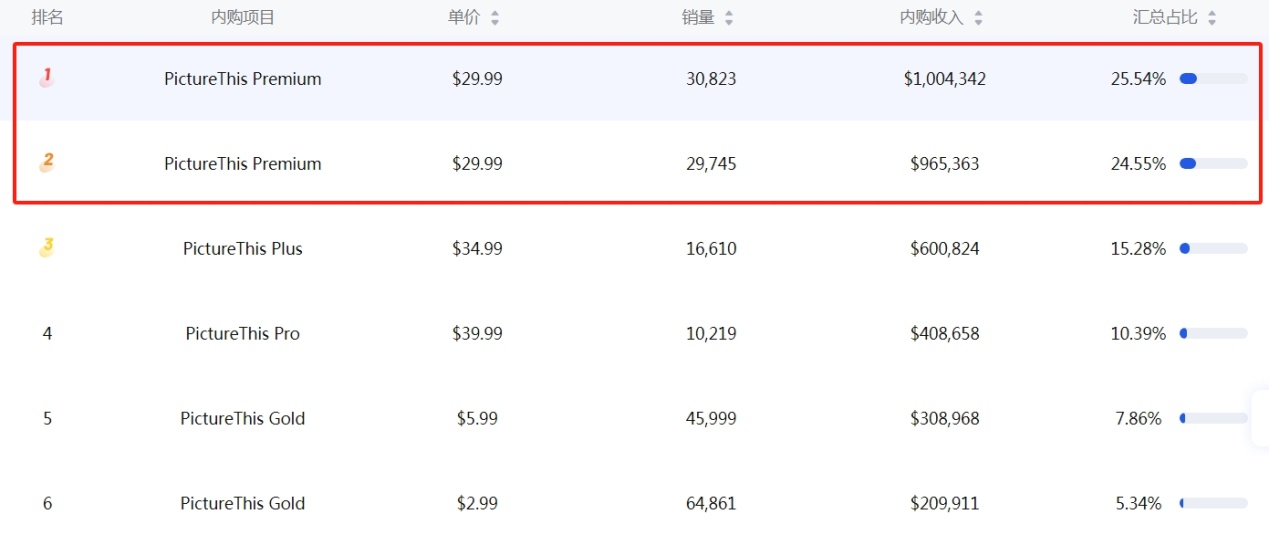Toggle sorting on 内购收入 sort icon
Viewport: 1269px width, 556px height.
[978, 18]
